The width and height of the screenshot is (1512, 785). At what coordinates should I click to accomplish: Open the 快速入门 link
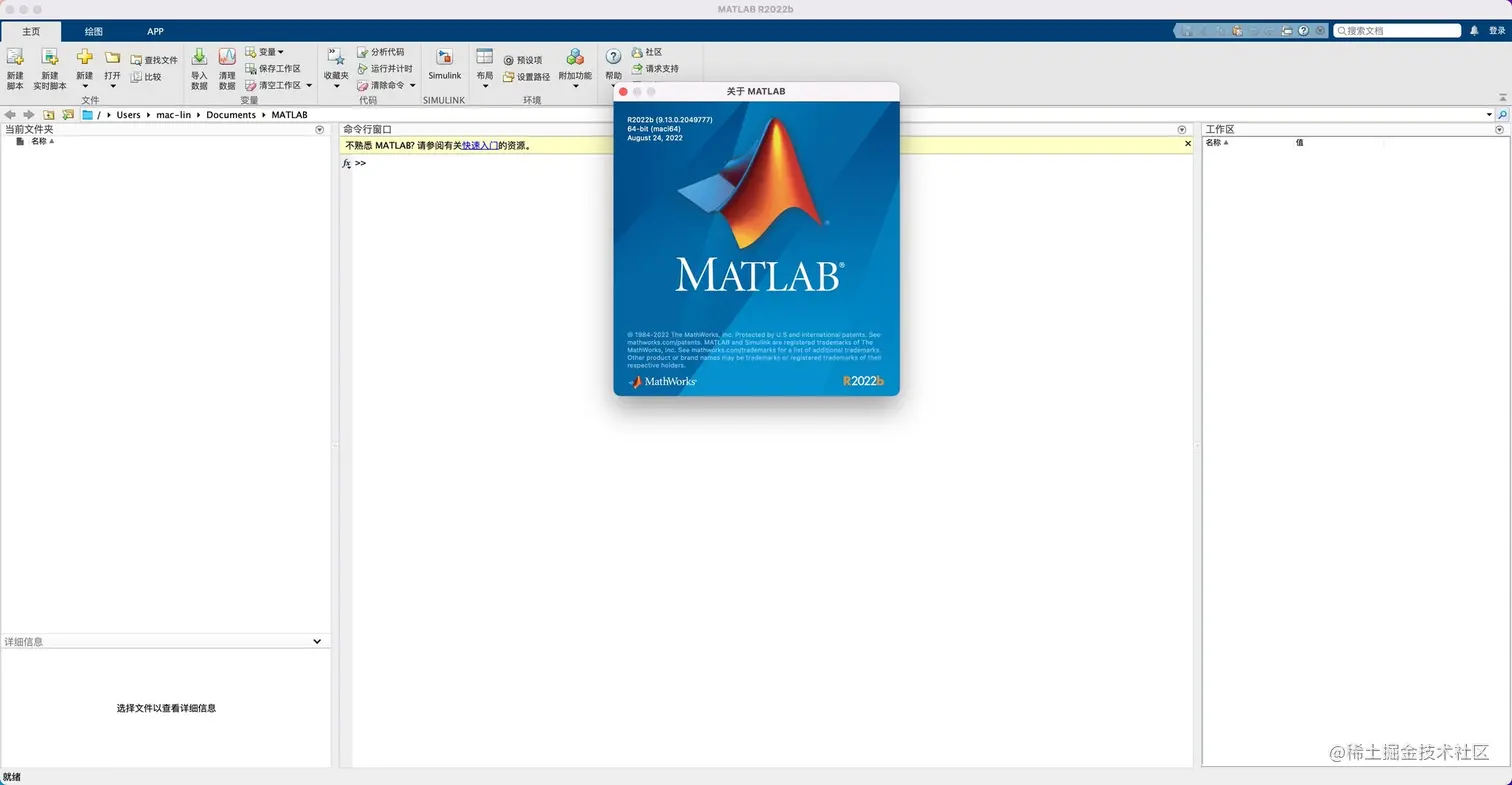pyautogui.click(x=480, y=146)
